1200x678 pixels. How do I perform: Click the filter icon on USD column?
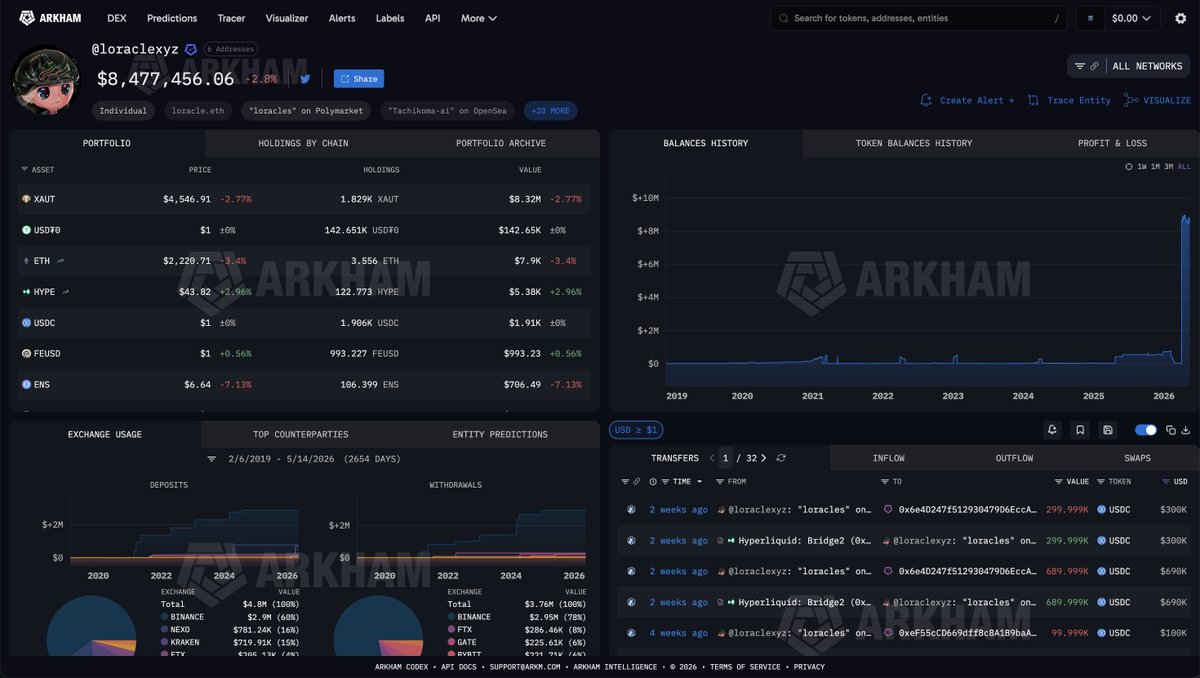[1167, 482]
